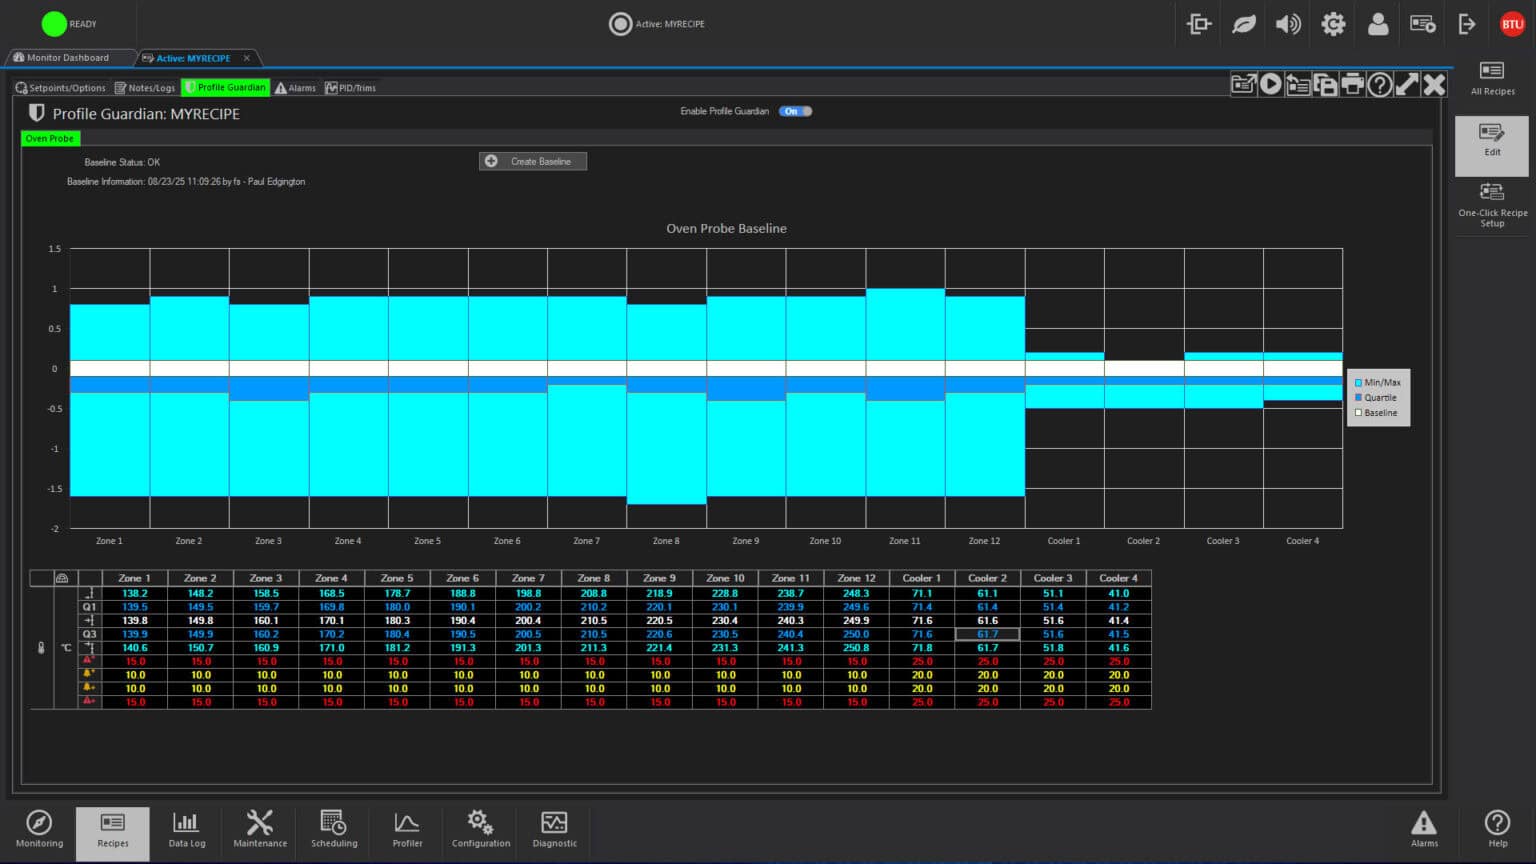
Task: Click the Create Baseline button
Action: 532,161
